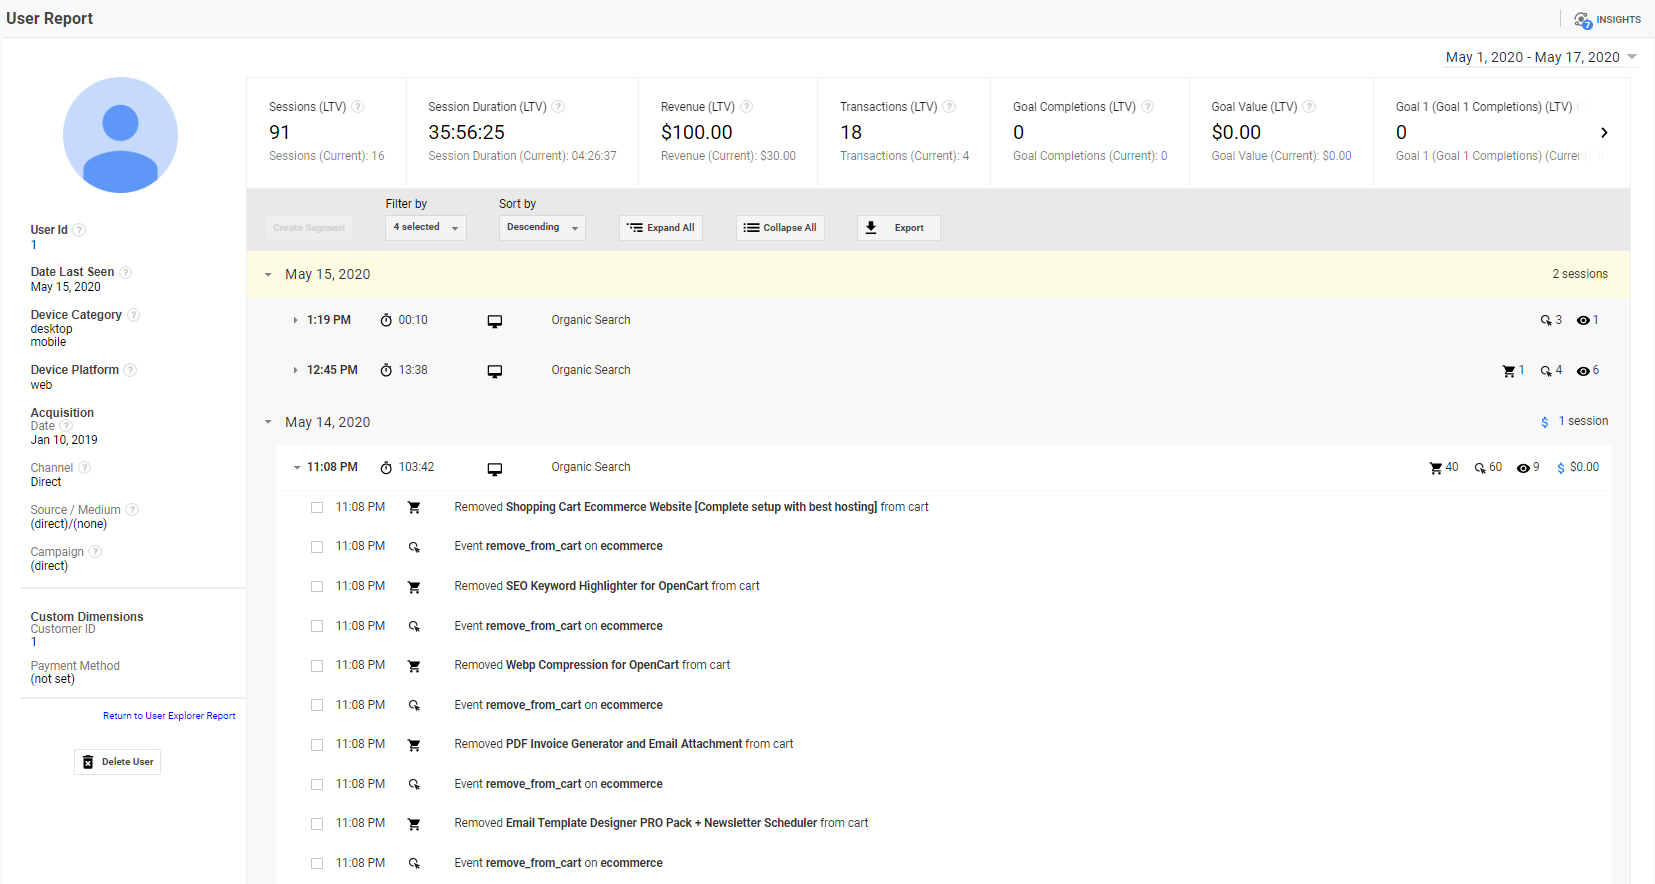Click Organic Search on the 12:45 PM session
Image resolution: width=1655 pixels, height=884 pixels.
click(x=591, y=370)
